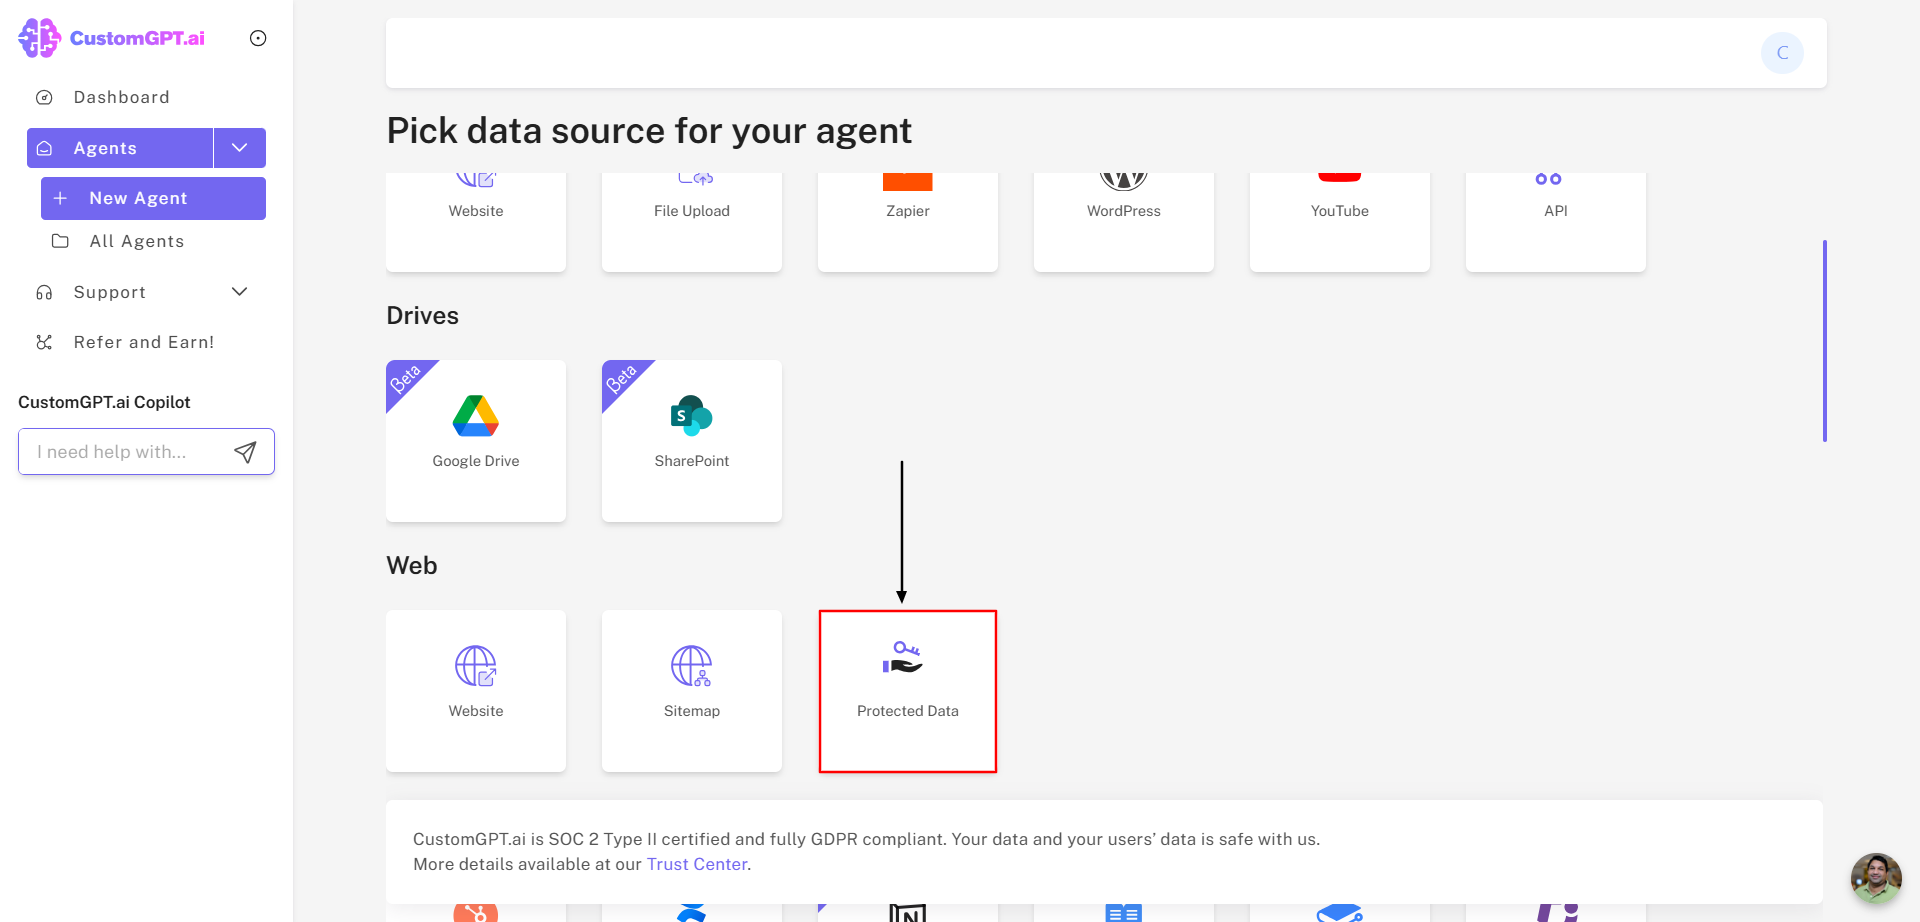This screenshot has height=922, width=1920.
Task: Select the WordPress data source
Action: 1124,220
